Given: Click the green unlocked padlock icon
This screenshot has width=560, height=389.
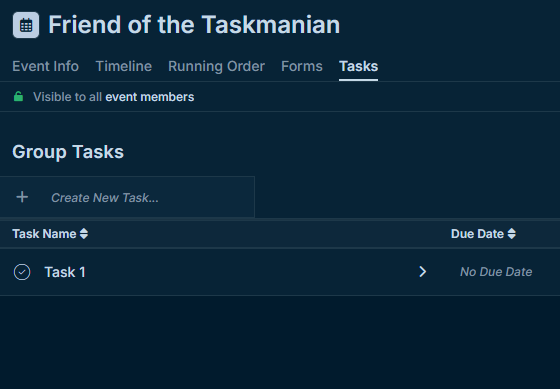Looking at the screenshot, I should [x=18, y=96].
